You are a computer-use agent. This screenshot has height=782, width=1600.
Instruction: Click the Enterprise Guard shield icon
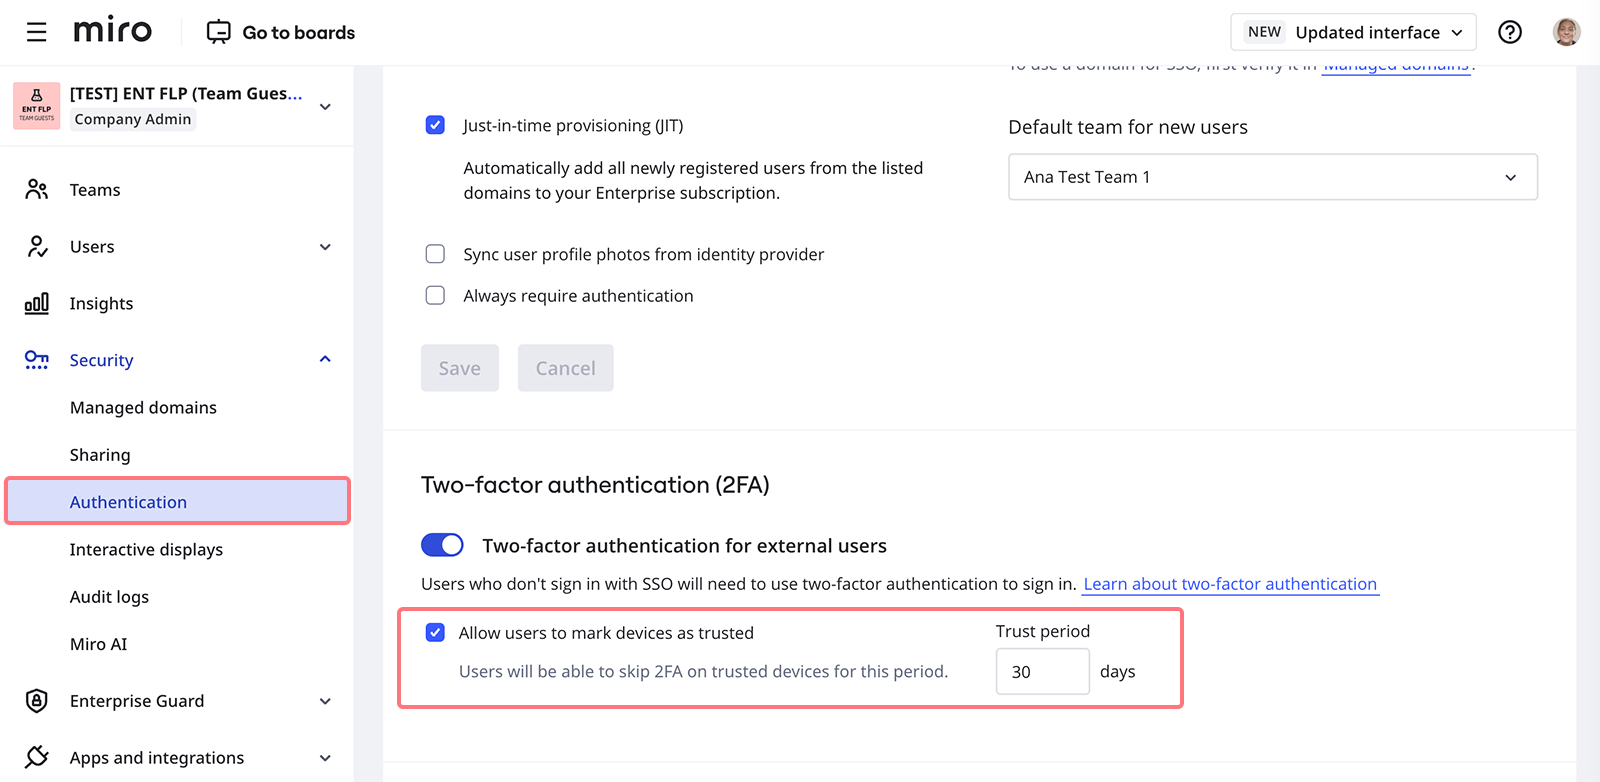(37, 701)
